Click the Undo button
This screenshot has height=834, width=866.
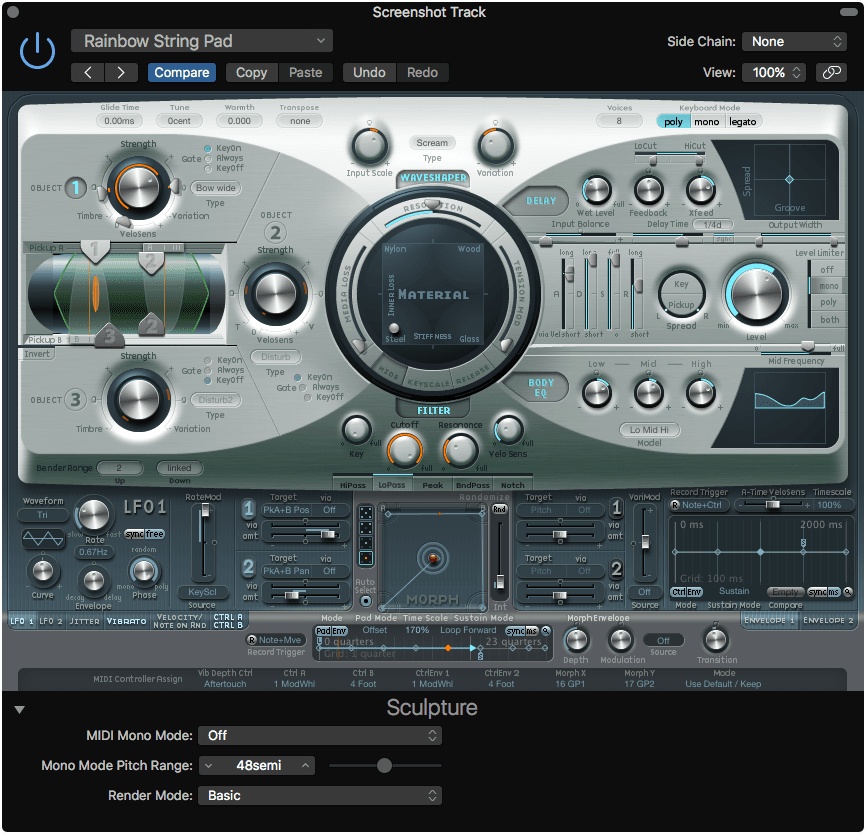click(369, 73)
